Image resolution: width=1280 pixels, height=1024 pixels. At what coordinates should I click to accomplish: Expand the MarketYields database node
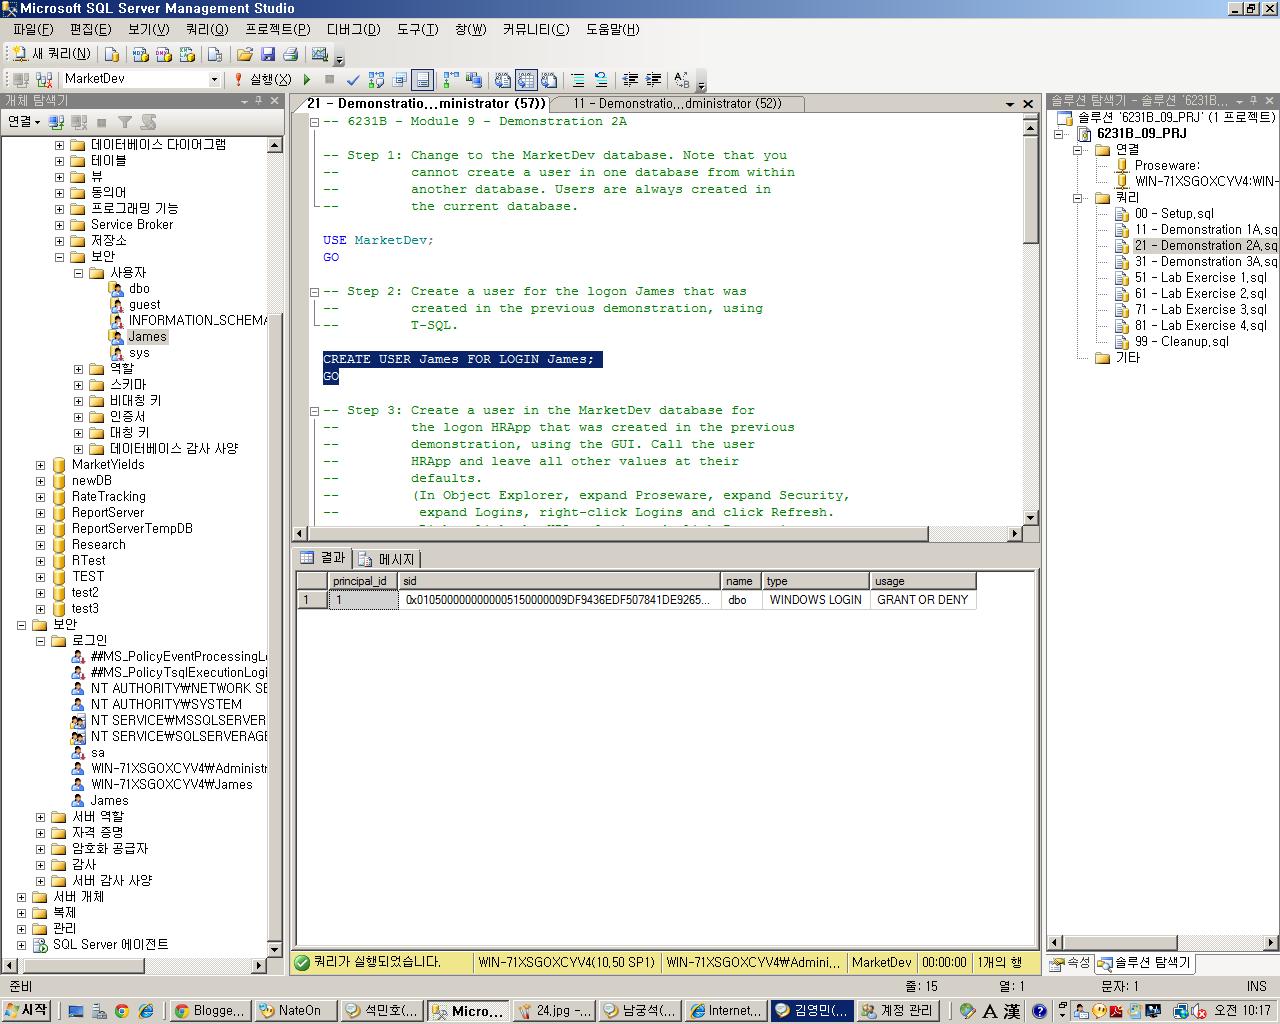click(x=38, y=464)
